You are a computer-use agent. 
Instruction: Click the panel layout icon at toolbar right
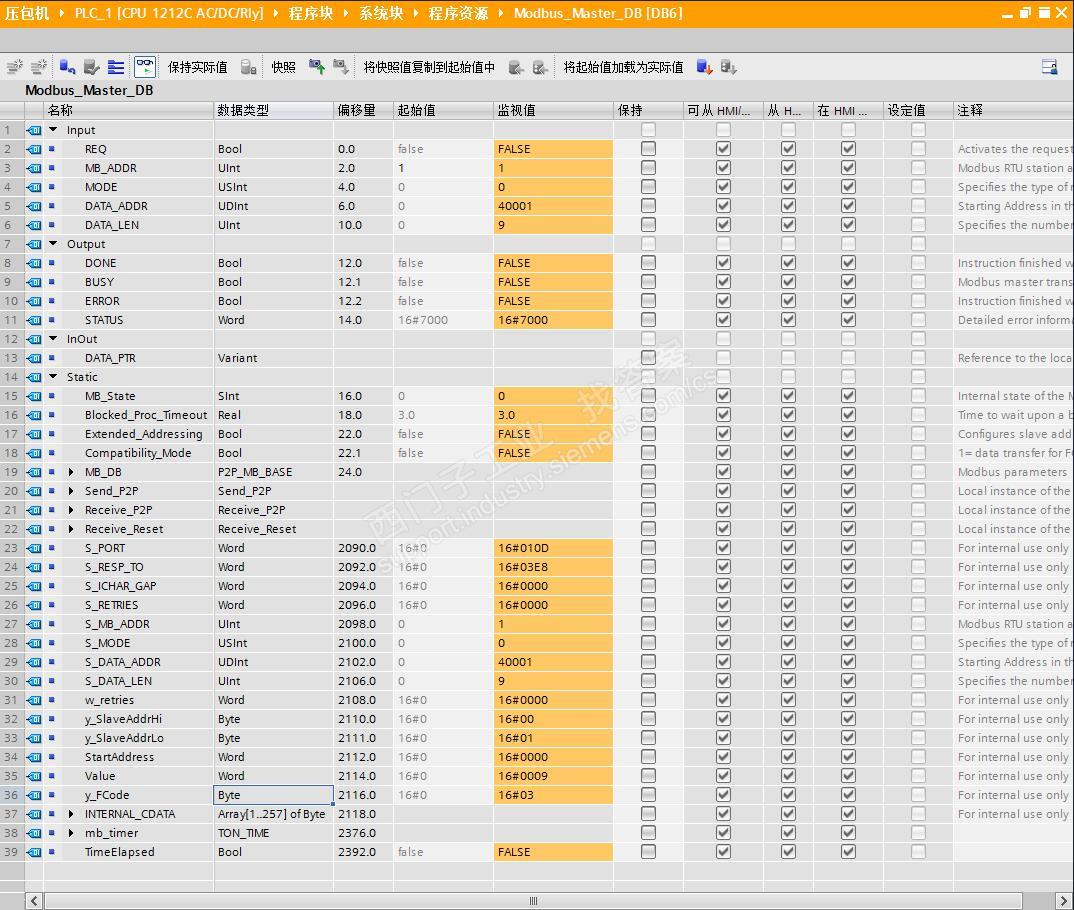(1049, 66)
